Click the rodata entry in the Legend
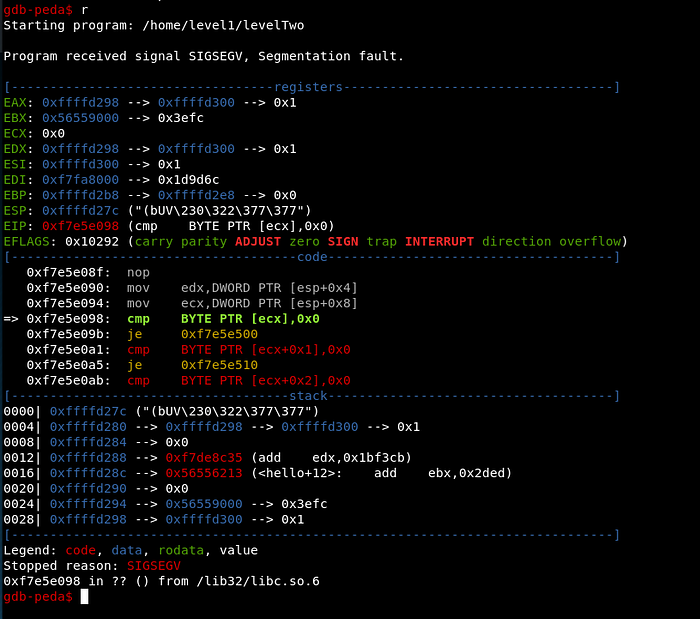 172,550
